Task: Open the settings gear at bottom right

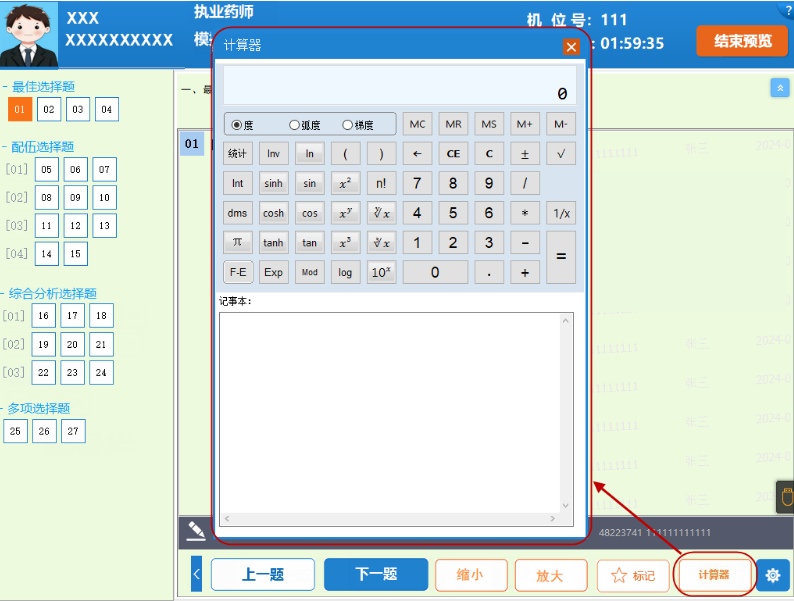Action: (772, 575)
